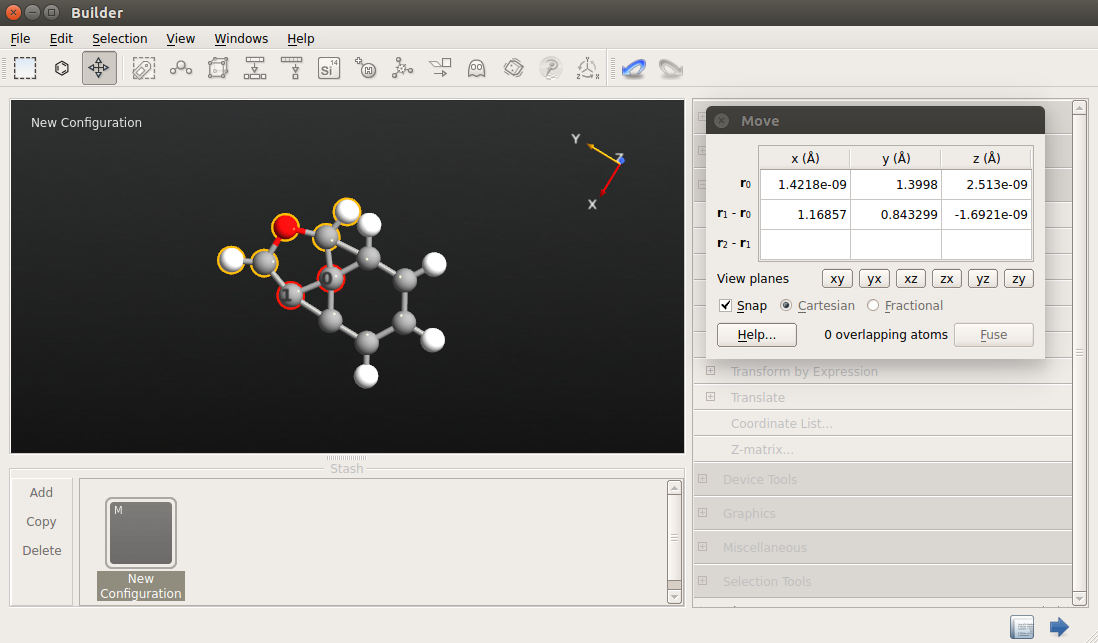The width and height of the screenshot is (1098, 643).
Task: Click the red oxygen atom in the molecule
Action: pos(285,226)
